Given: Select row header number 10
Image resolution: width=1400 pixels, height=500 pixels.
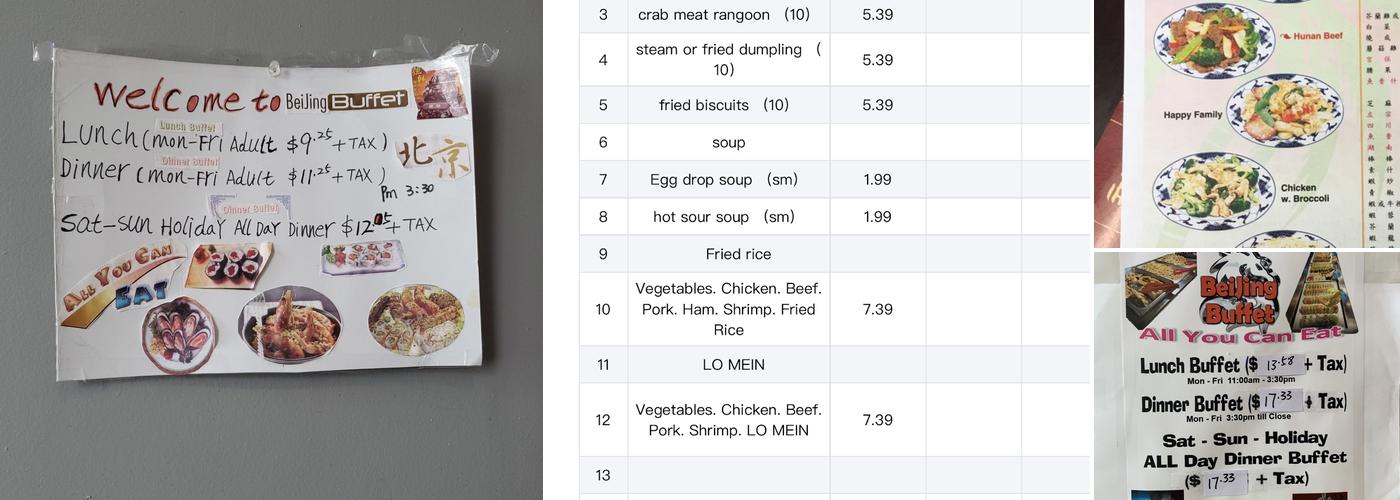Looking at the screenshot, I should 603,309.
